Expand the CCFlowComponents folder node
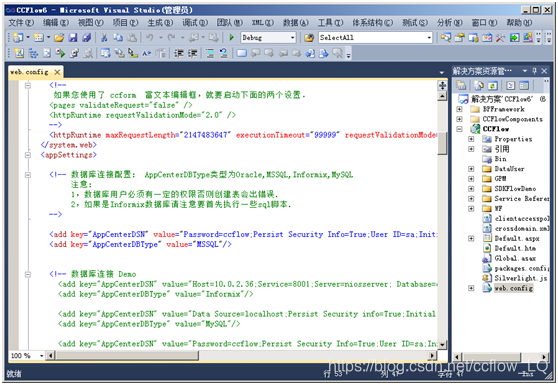 pos(459,119)
